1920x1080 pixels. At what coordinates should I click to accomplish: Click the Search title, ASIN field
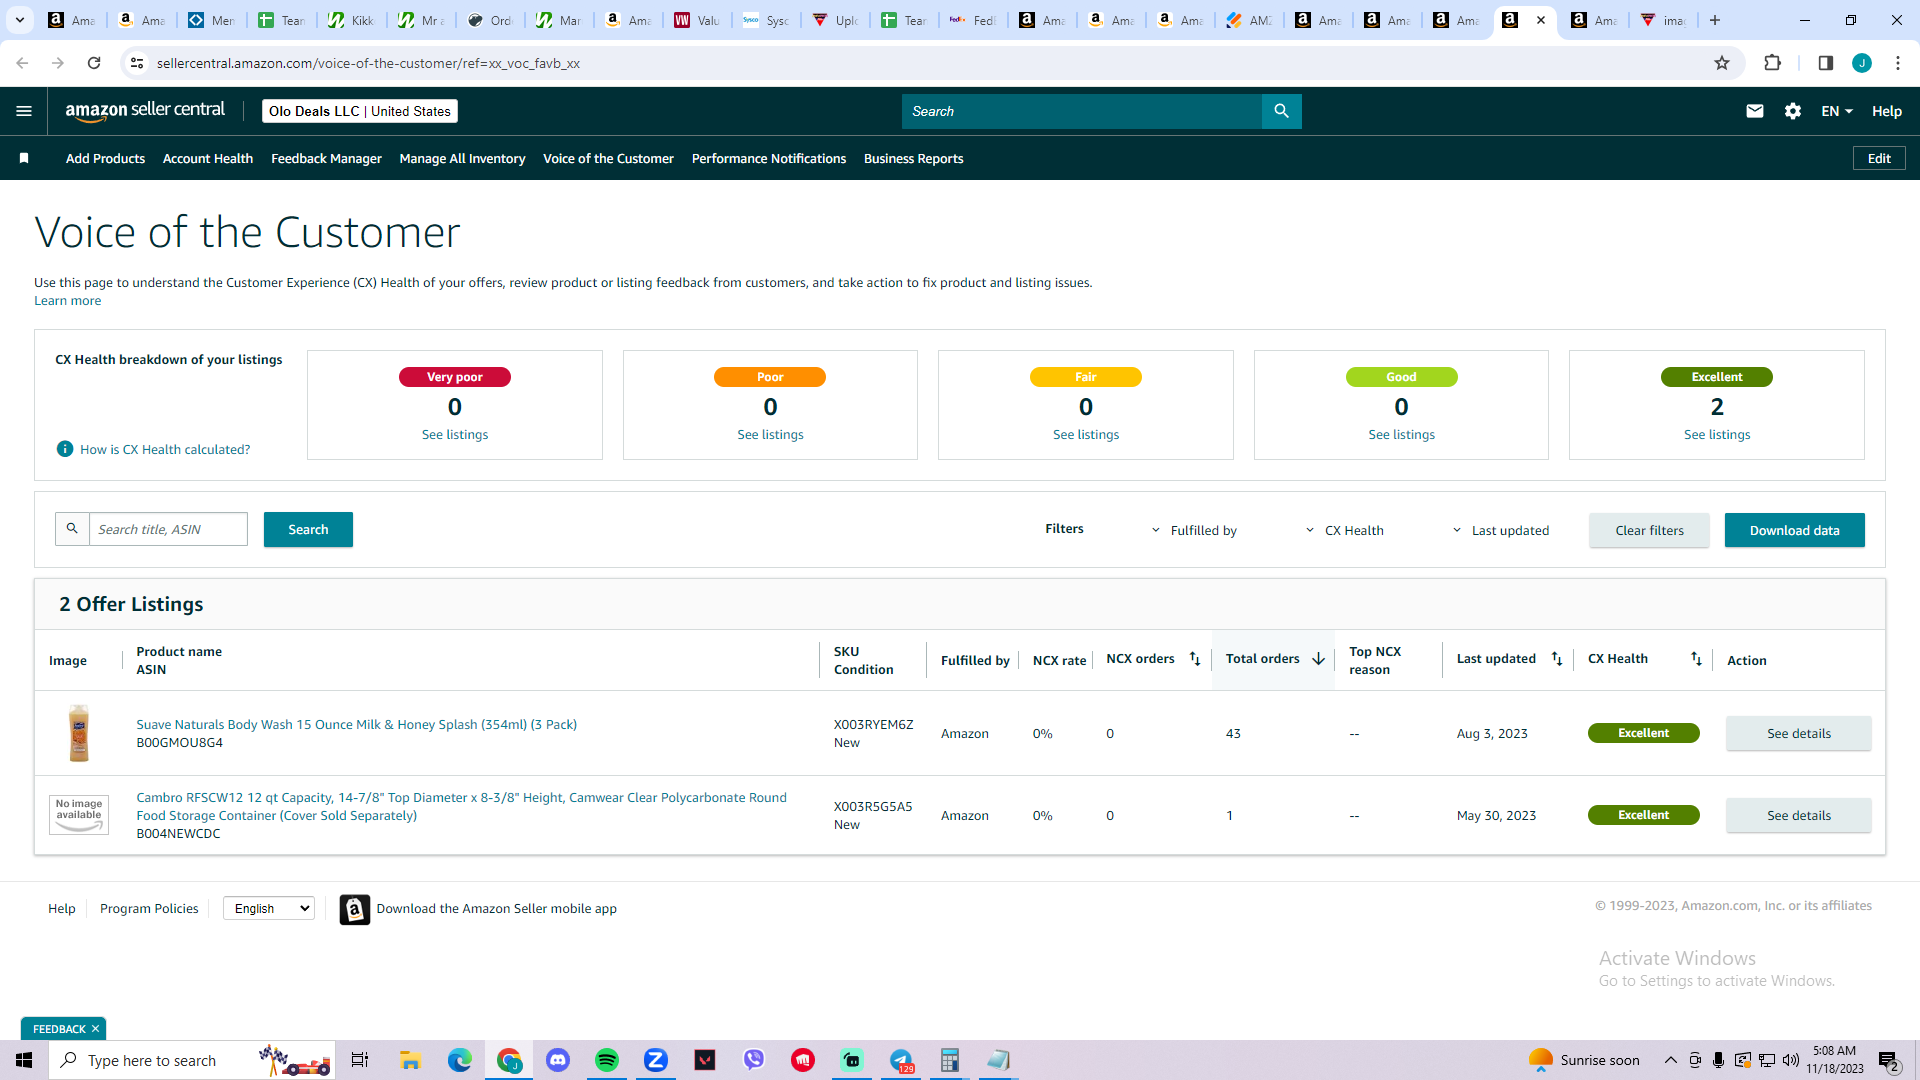(x=168, y=529)
